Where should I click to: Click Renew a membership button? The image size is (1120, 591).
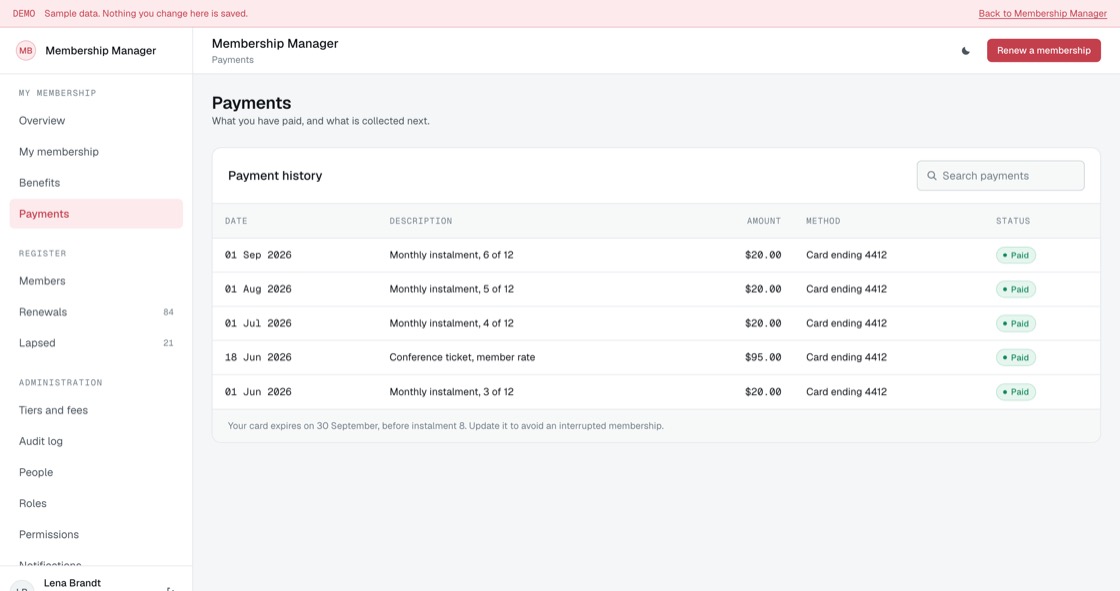(1044, 51)
